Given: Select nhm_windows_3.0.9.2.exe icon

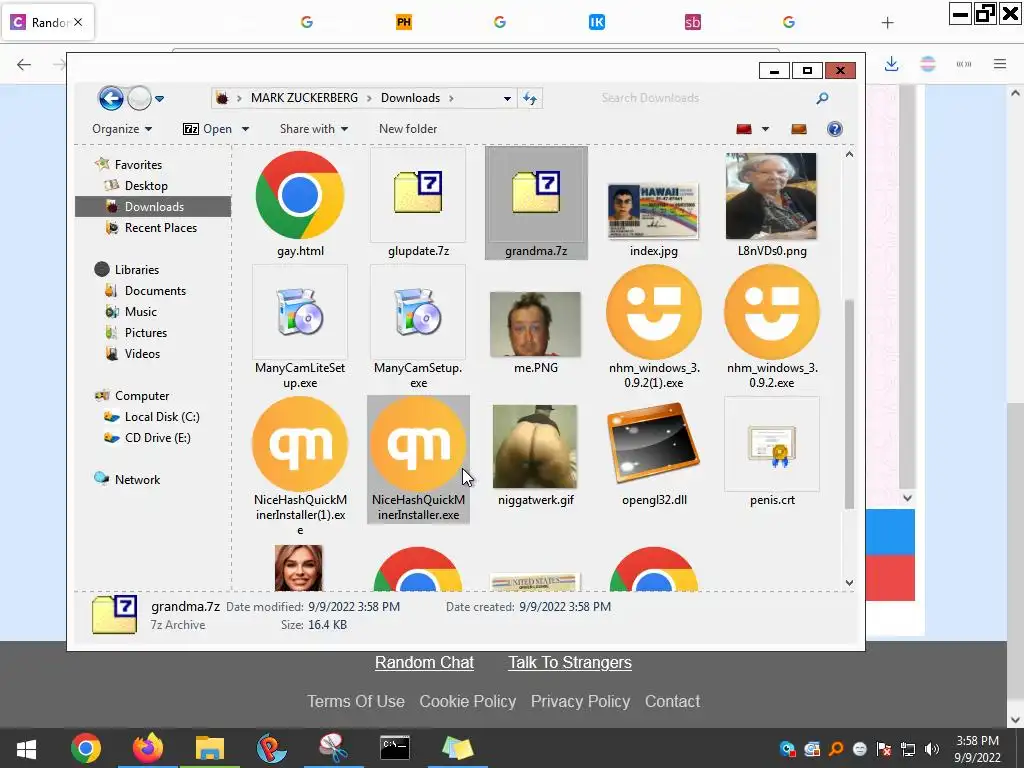Looking at the screenshot, I should click(772, 312).
